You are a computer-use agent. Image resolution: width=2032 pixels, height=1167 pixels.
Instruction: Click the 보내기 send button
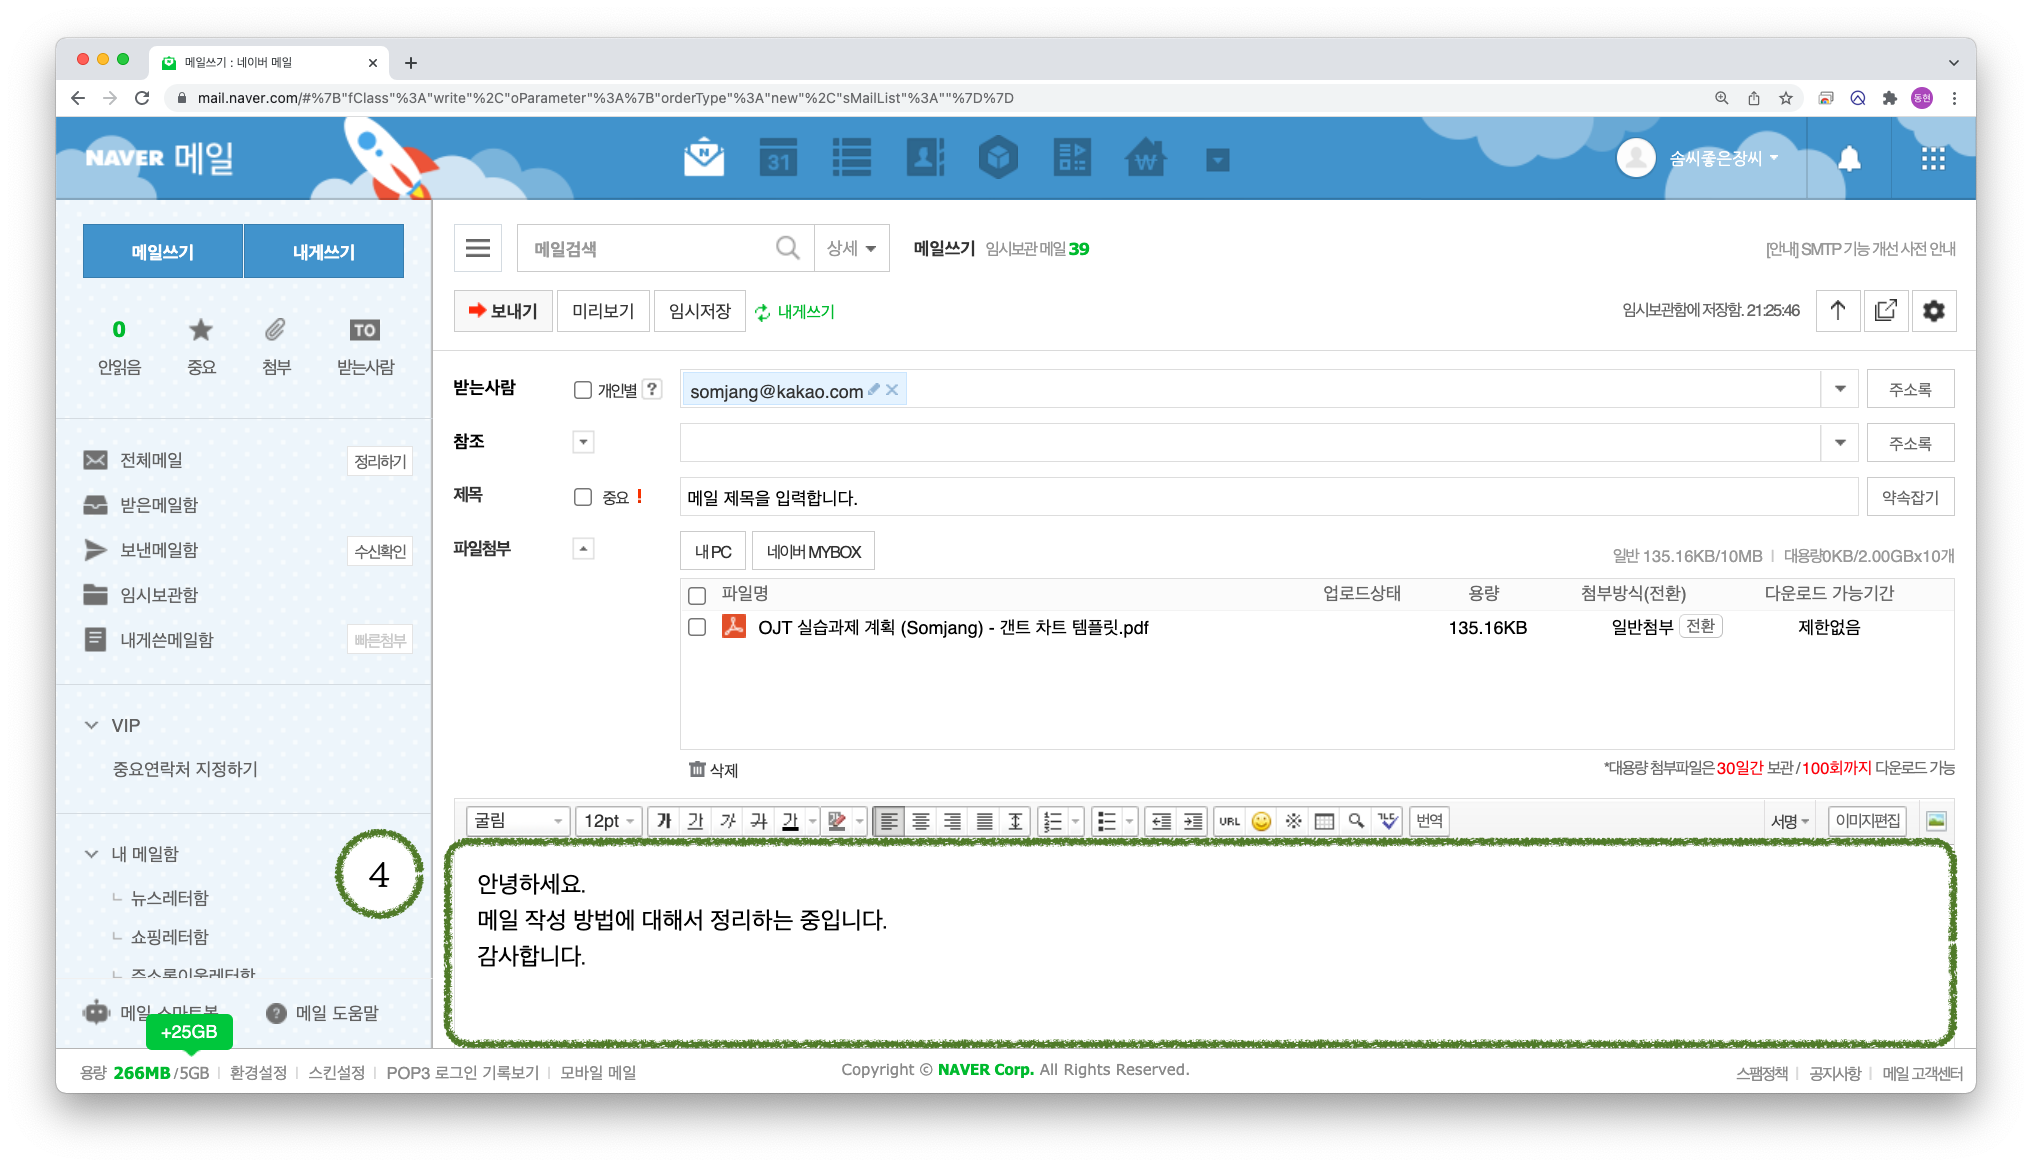tap(503, 311)
